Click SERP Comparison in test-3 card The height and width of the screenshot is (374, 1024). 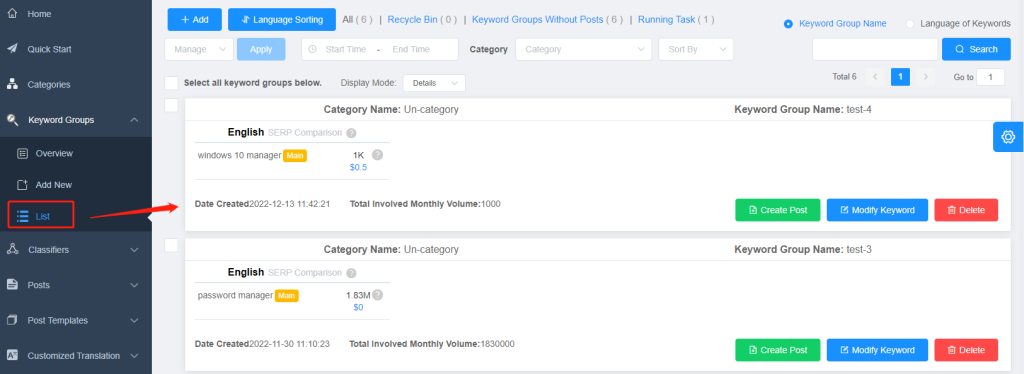305,272
